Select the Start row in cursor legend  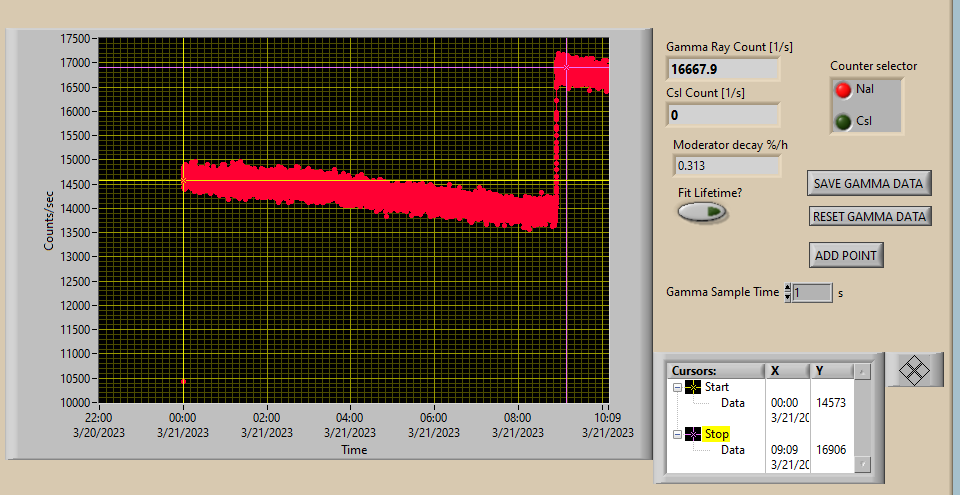717,387
